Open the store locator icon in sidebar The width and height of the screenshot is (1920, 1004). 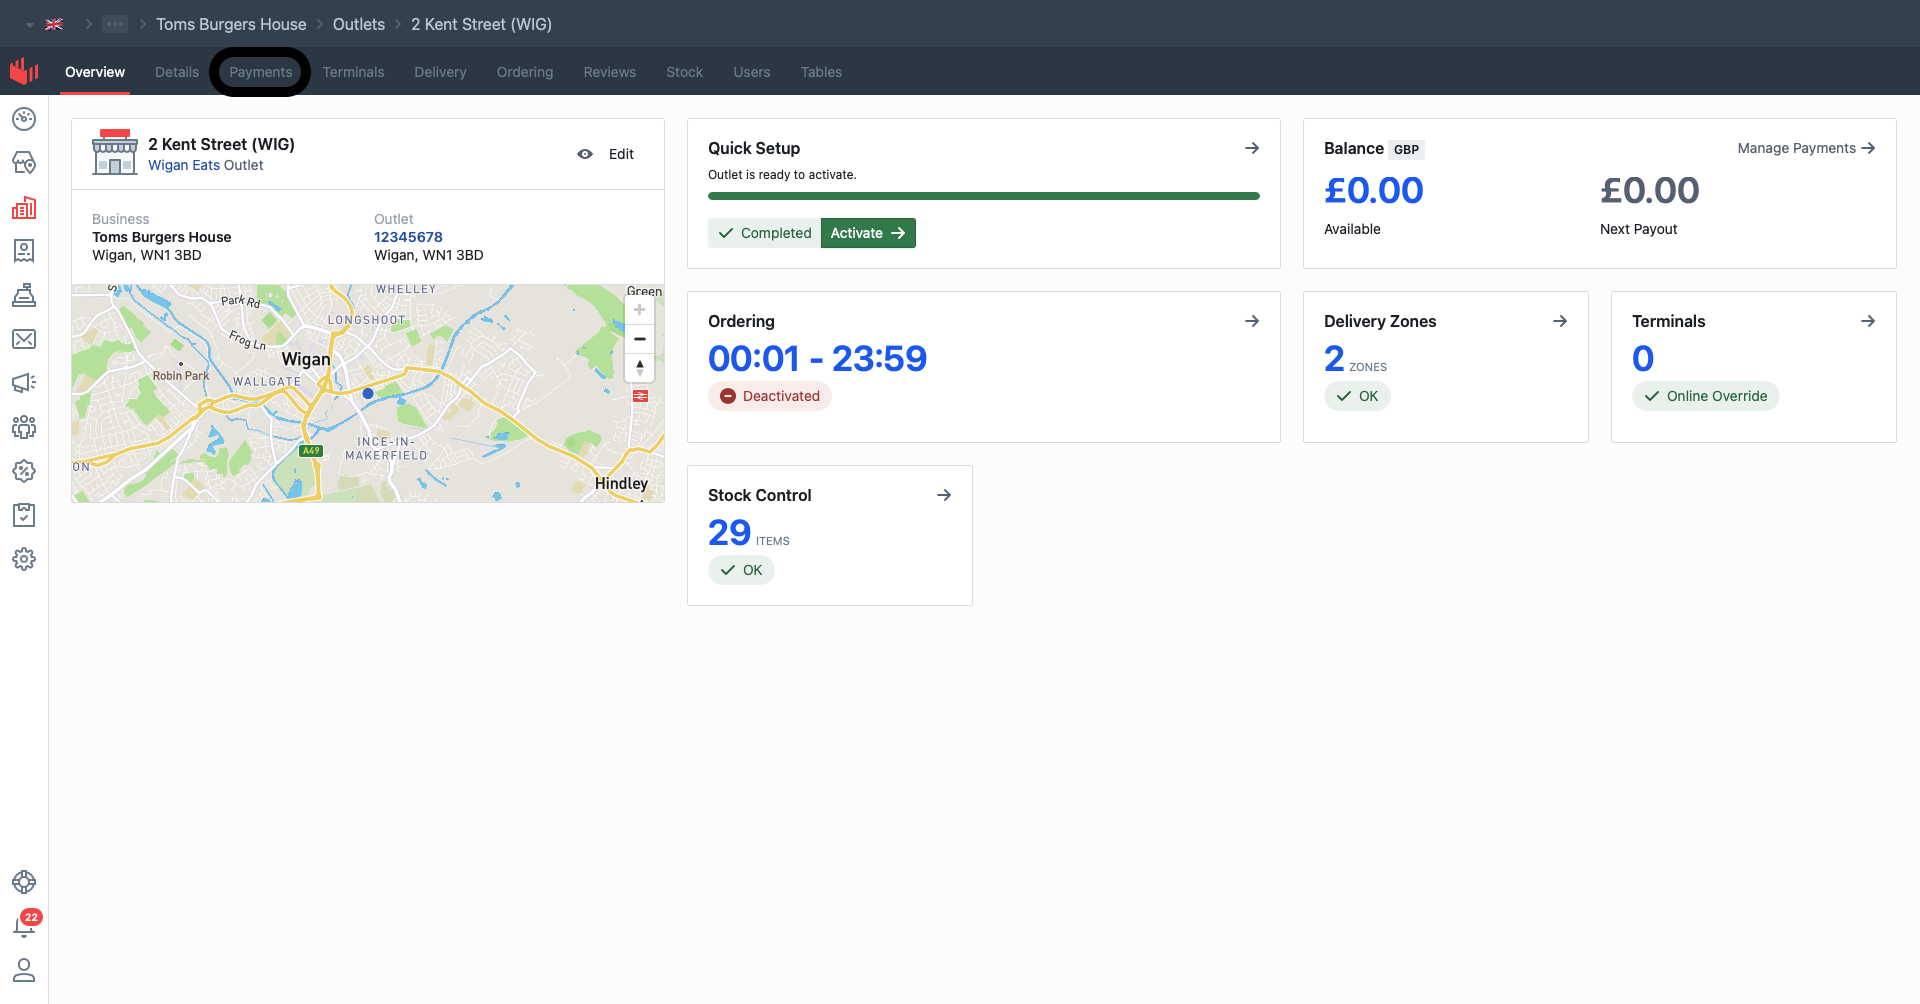[24, 163]
